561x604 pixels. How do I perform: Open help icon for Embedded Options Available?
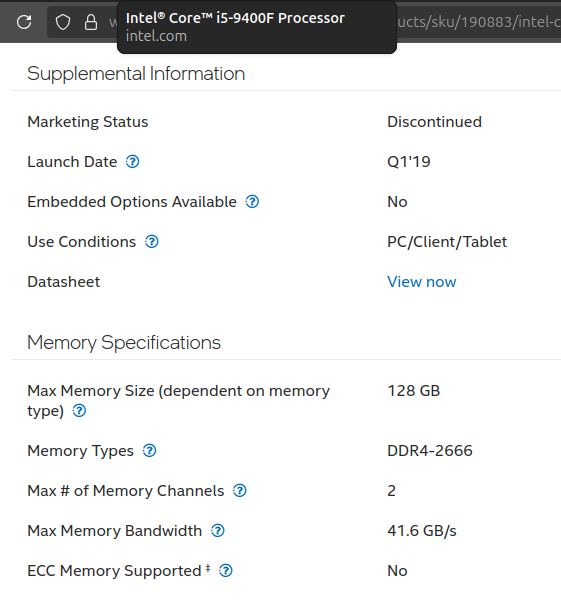click(252, 202)
